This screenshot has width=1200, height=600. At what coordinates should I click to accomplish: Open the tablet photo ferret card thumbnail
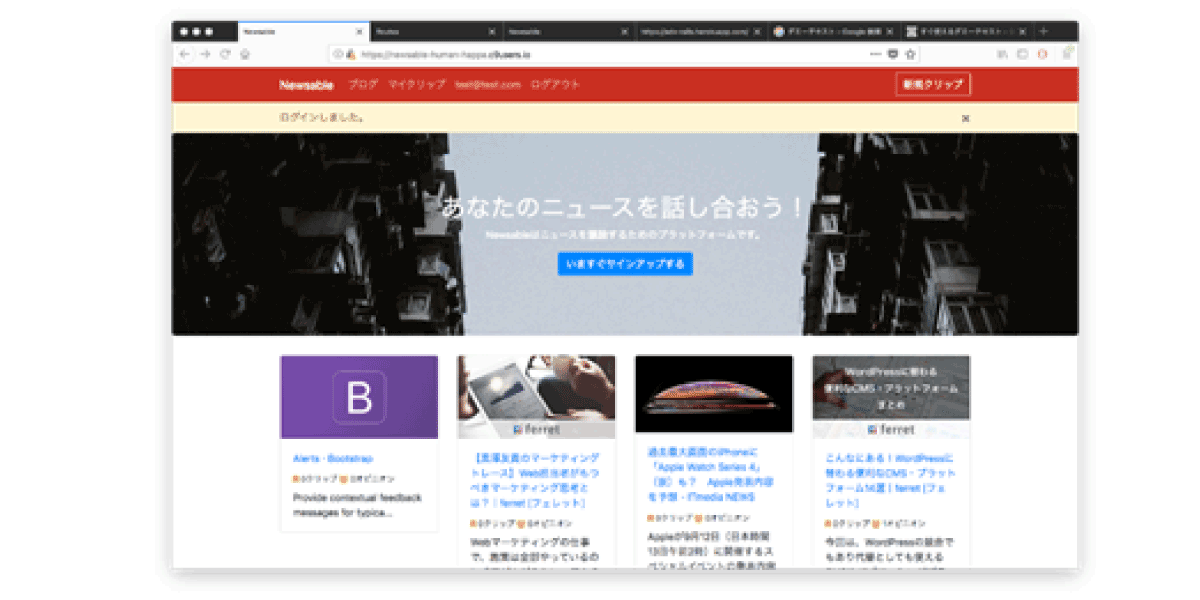(x=537, y=397)
